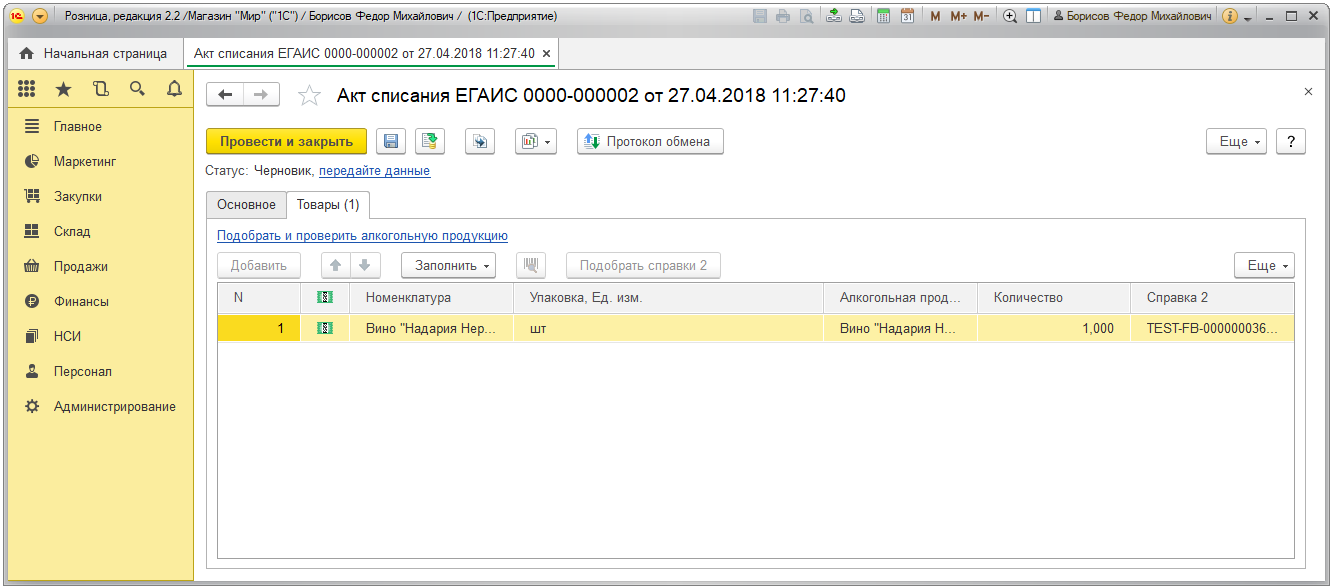Select the TEST-FB-000000036... cell
The height and width of the screenshot is (587, 1332).
tap(1213, 329)
